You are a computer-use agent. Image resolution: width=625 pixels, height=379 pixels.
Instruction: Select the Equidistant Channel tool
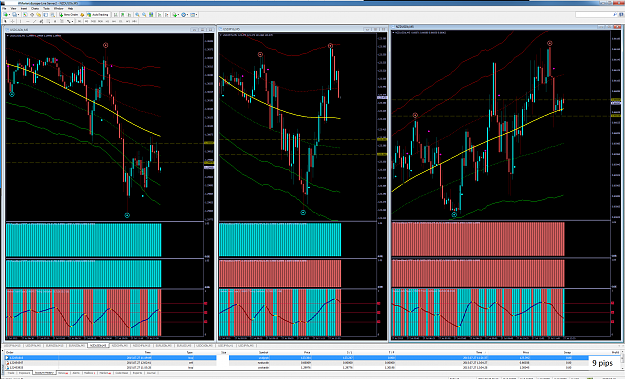[x=41, y=22]
